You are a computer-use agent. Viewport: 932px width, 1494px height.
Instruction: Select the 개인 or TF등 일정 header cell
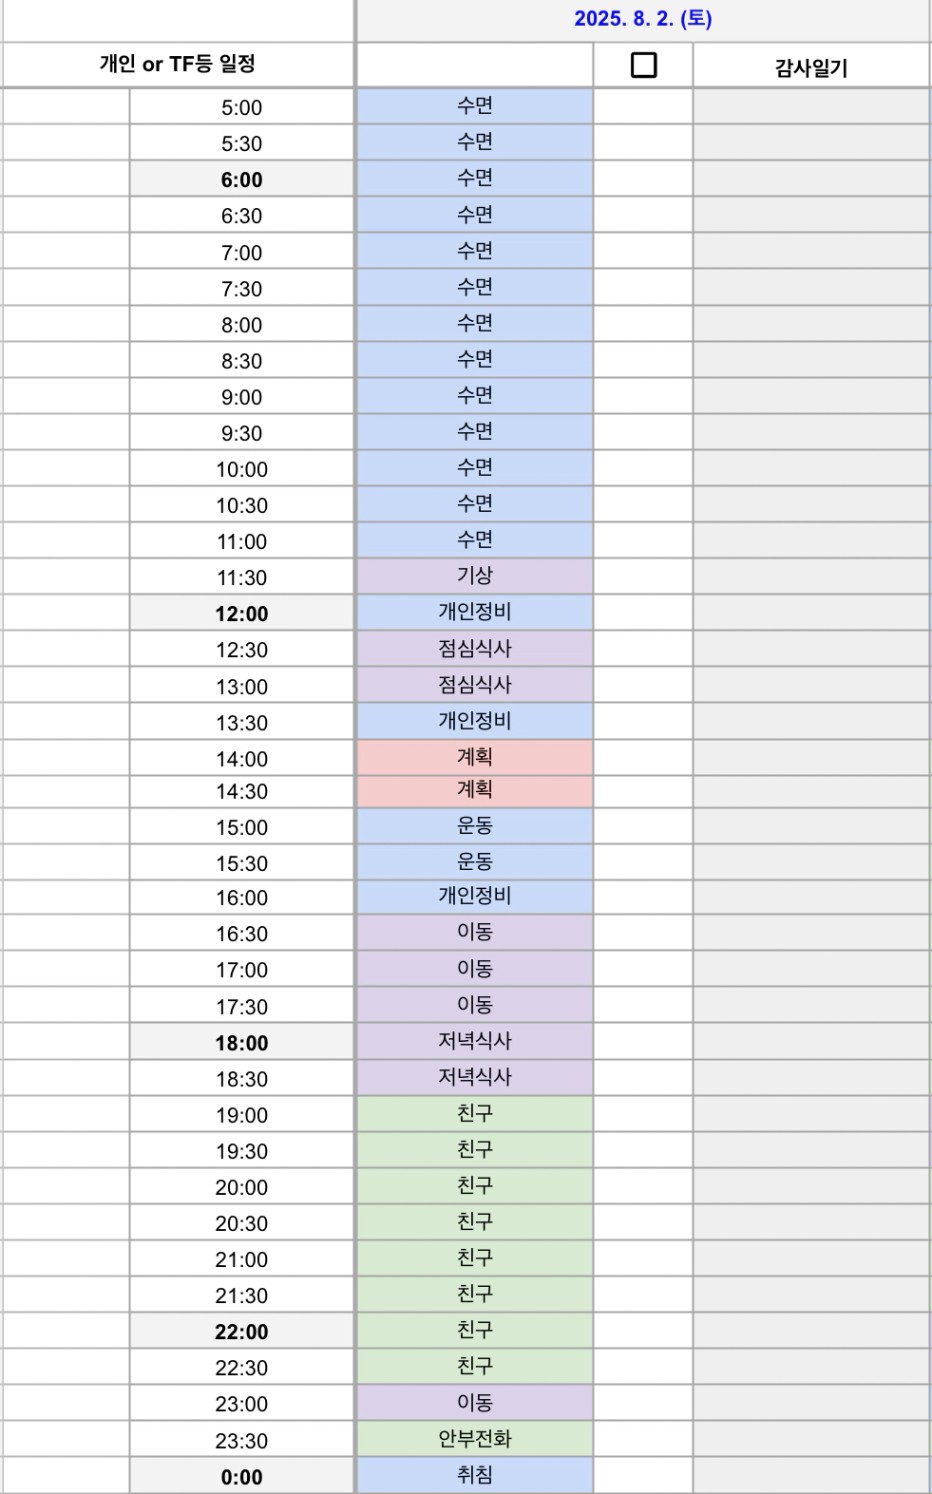177,64
